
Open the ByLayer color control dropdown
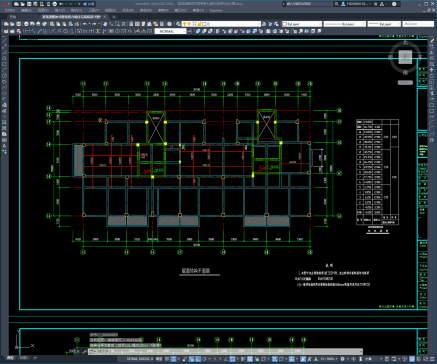(302, 24)
